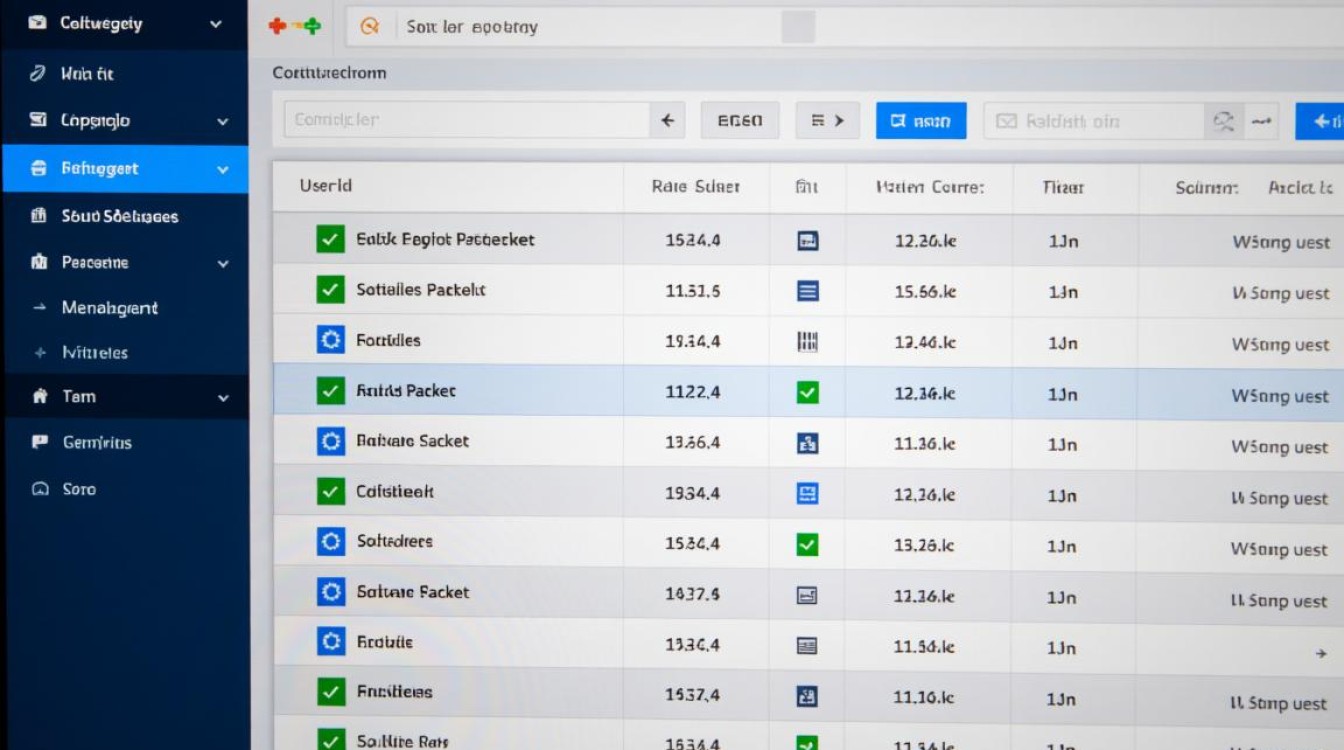Expand the Peaceine sidebar chevron

223,263
